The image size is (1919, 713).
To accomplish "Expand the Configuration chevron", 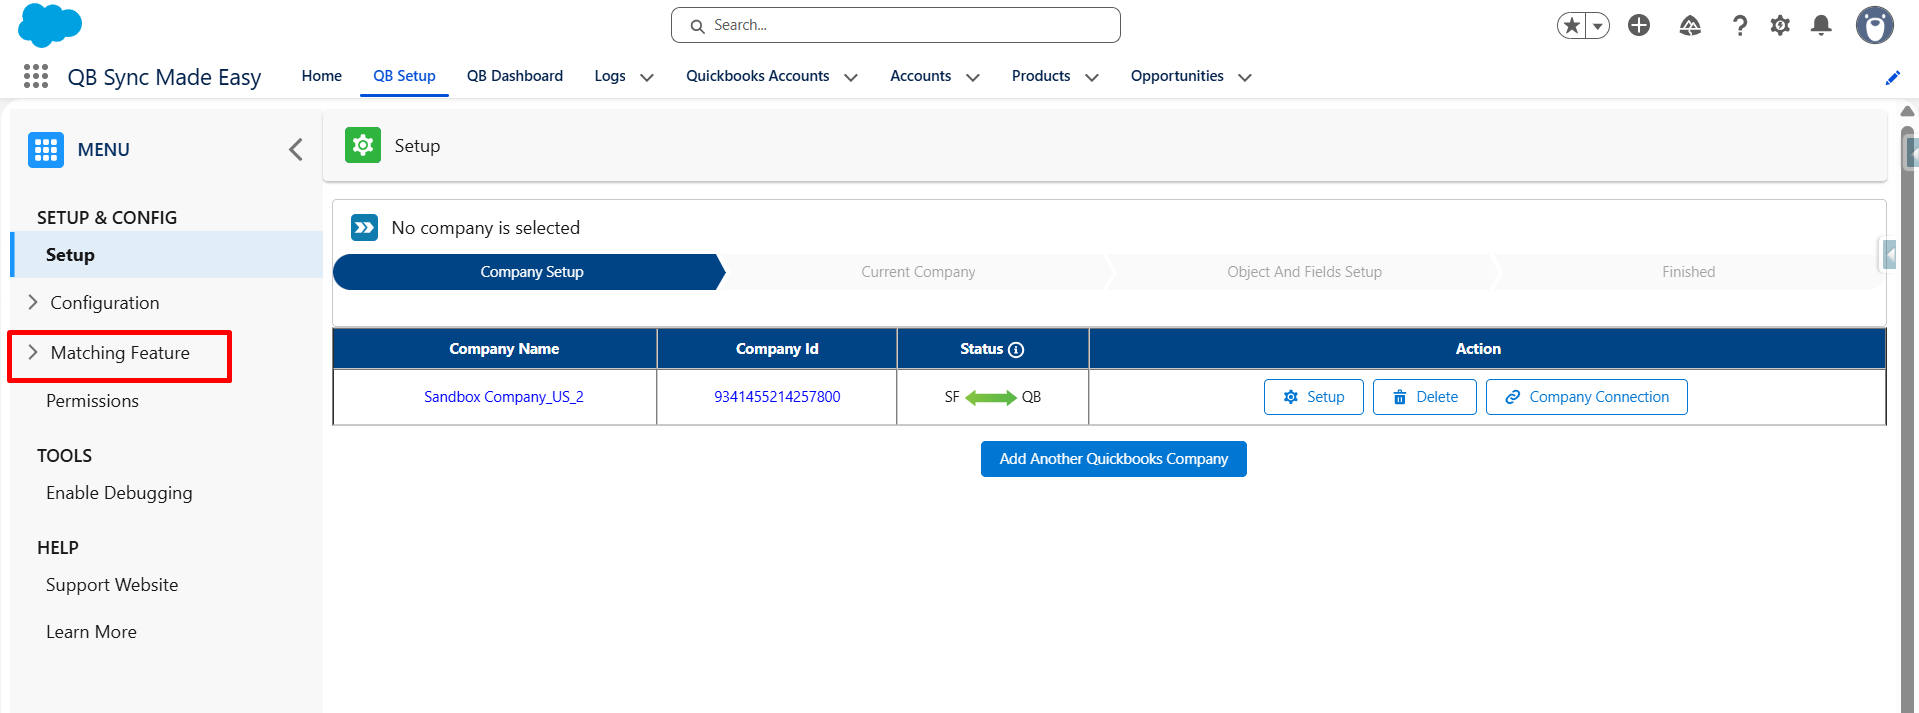I will pyautogui.click(x=33, y=302).
